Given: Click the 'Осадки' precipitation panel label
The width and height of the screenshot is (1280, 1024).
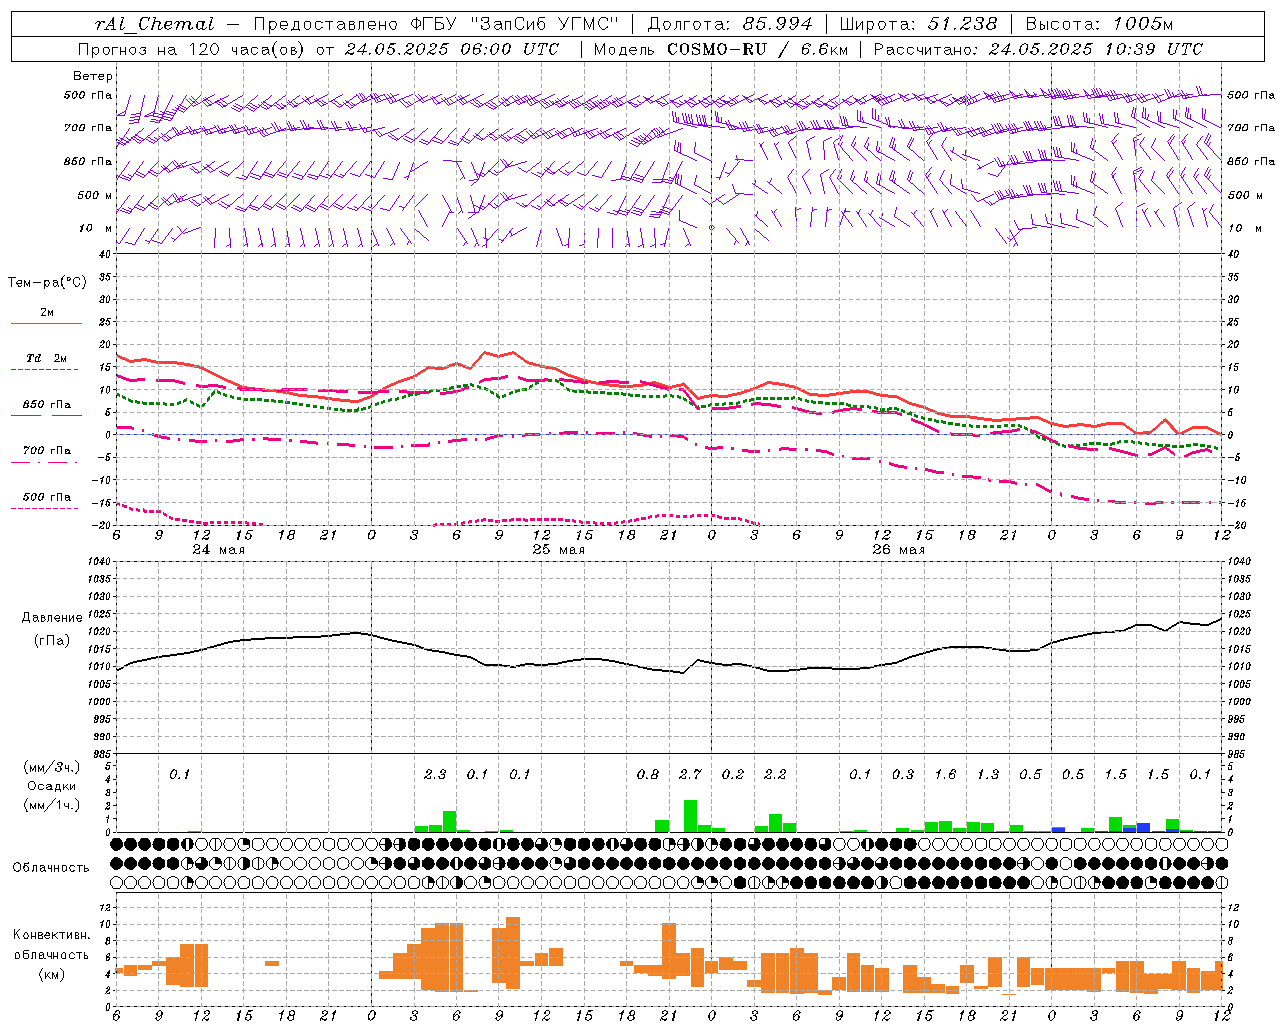Looking at the screenshot, I should click(x=52, y=786).
